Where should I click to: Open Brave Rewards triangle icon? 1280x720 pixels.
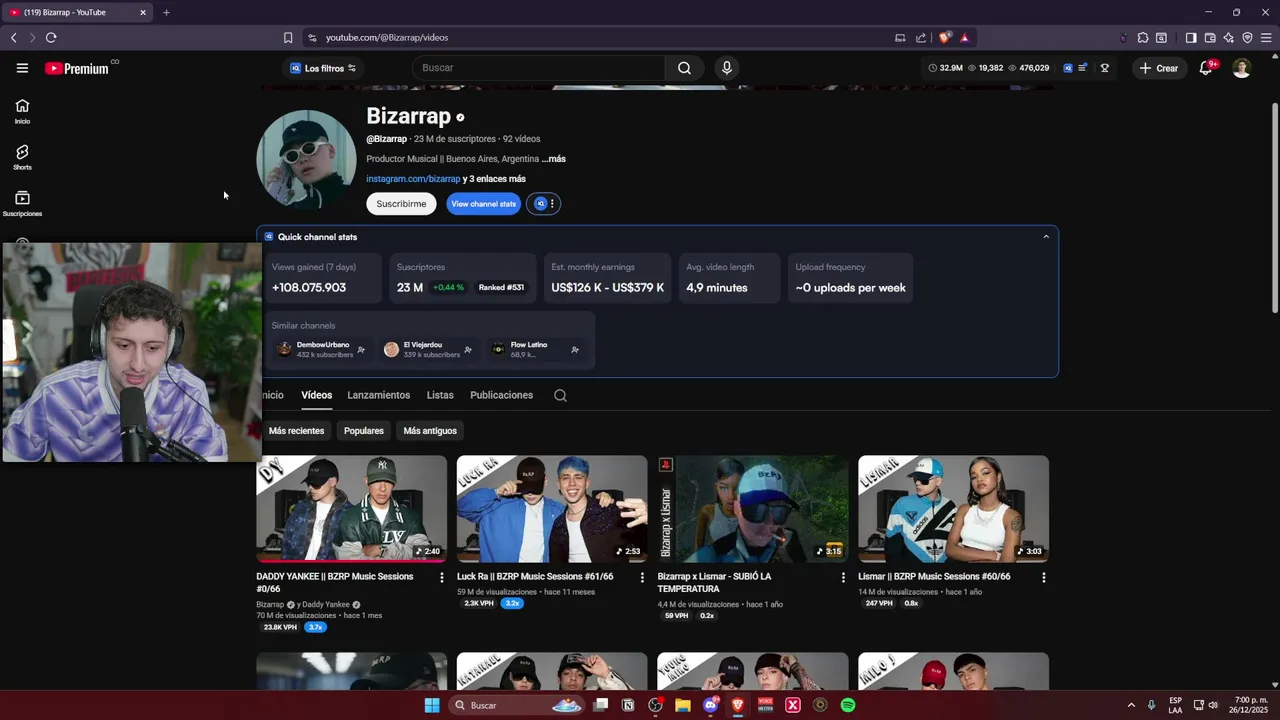pyautogui.click(x=964, y=37)
